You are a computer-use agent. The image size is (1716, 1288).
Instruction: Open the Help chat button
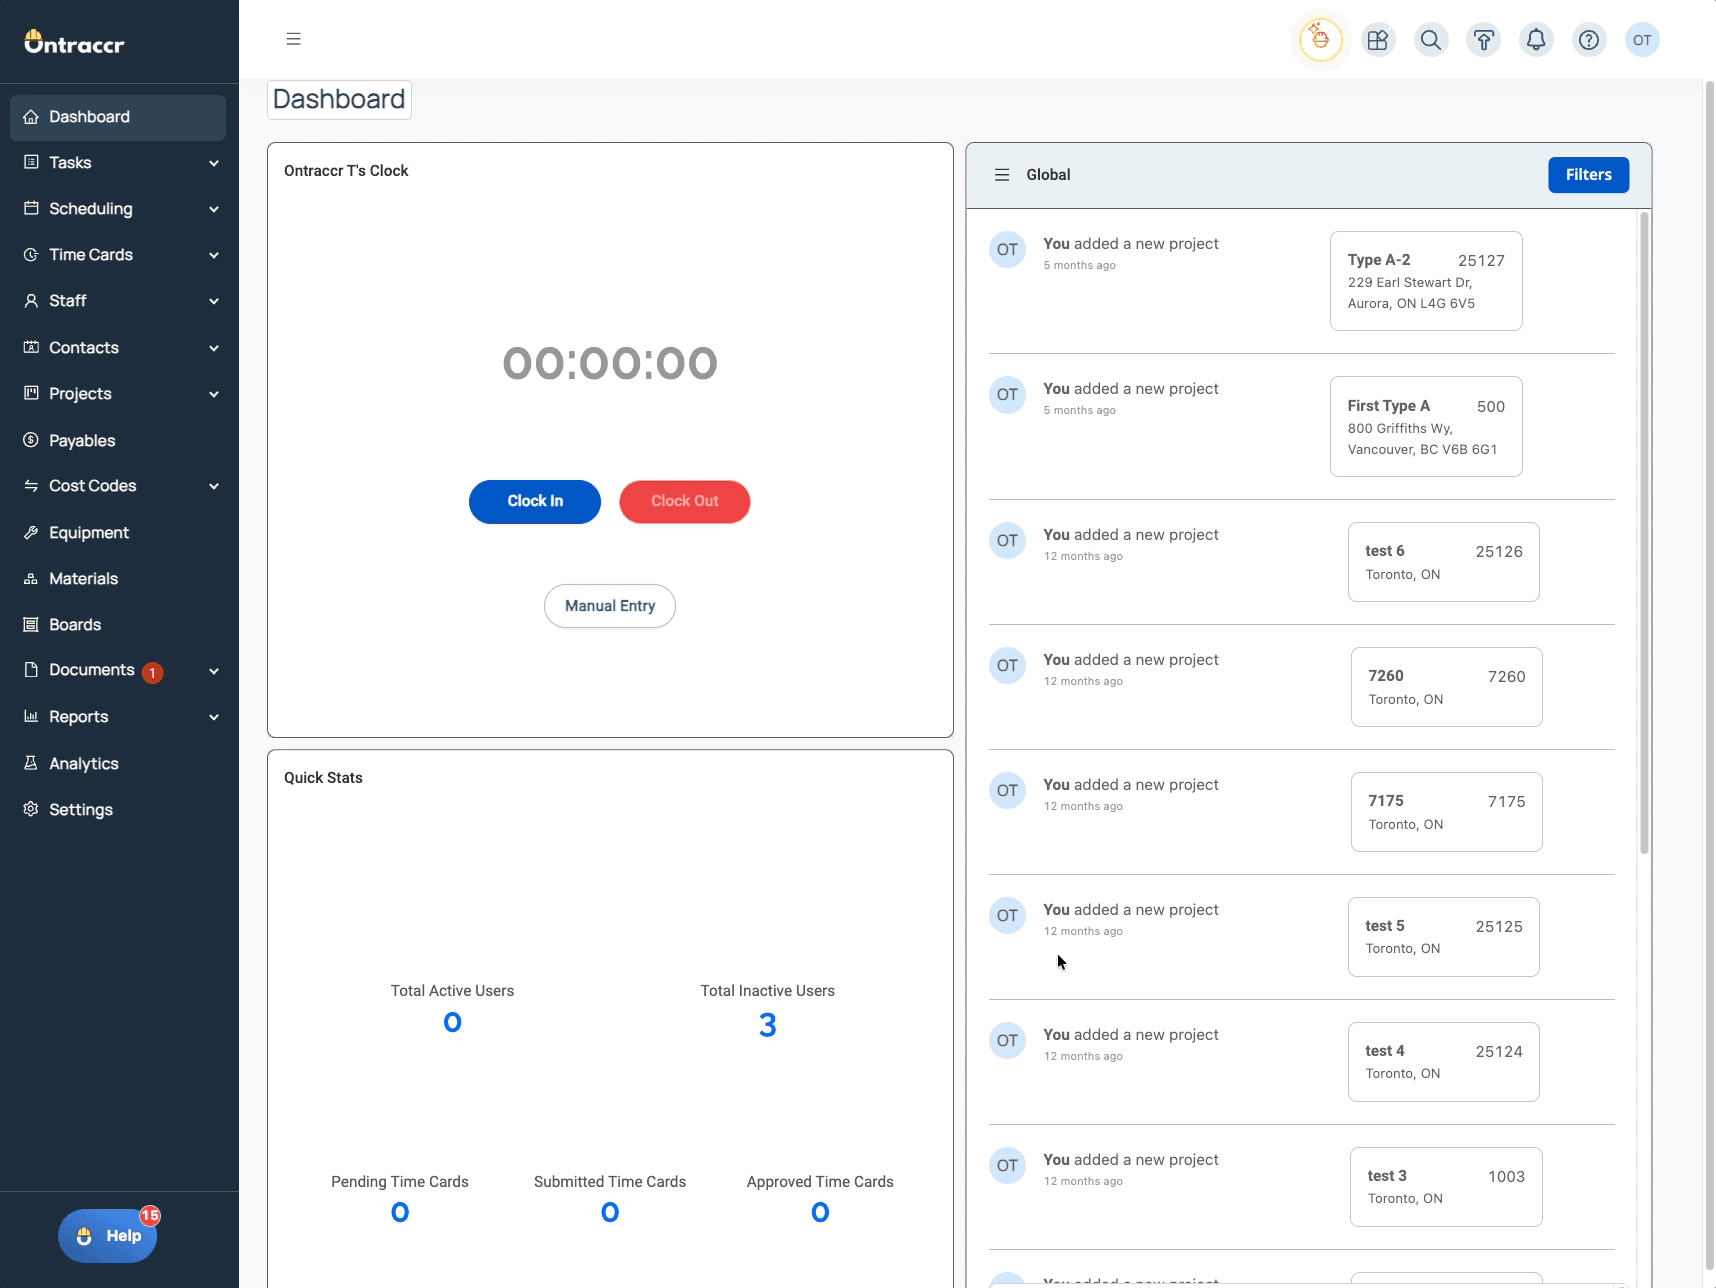tap(108, 1236)
